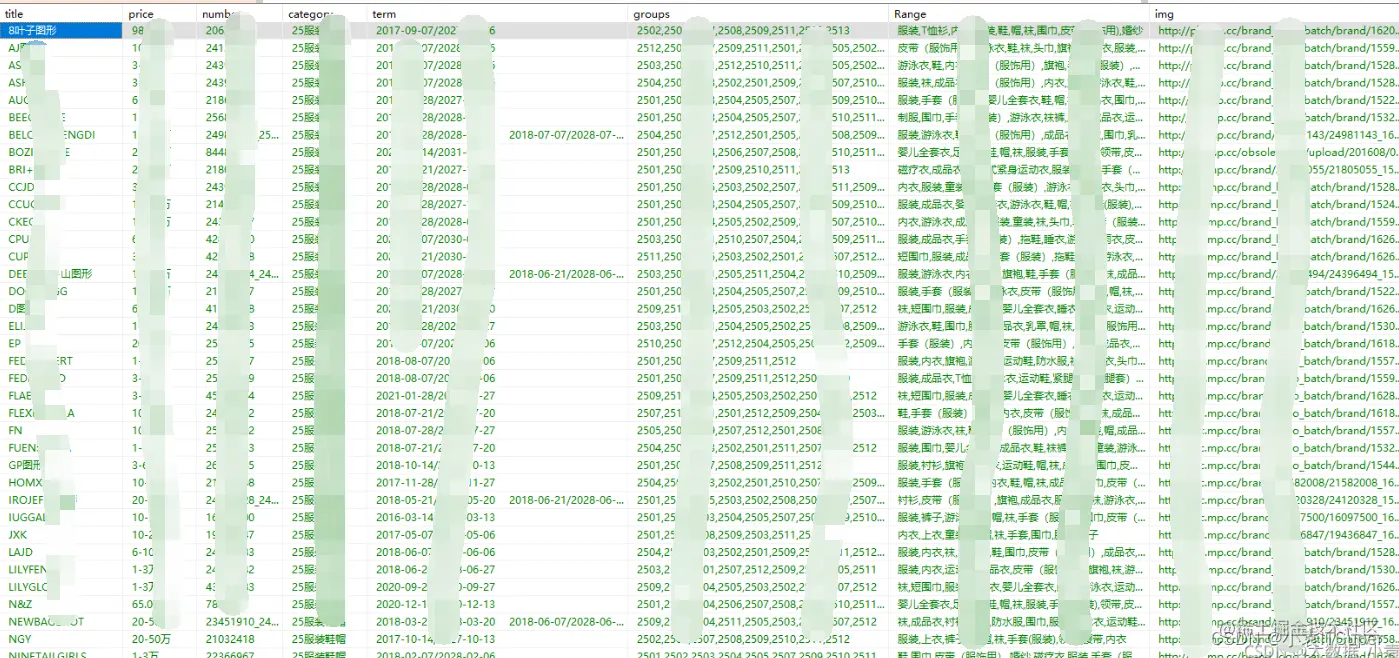
Task: Select the N&Z title cell
Action: click(63, 604)
